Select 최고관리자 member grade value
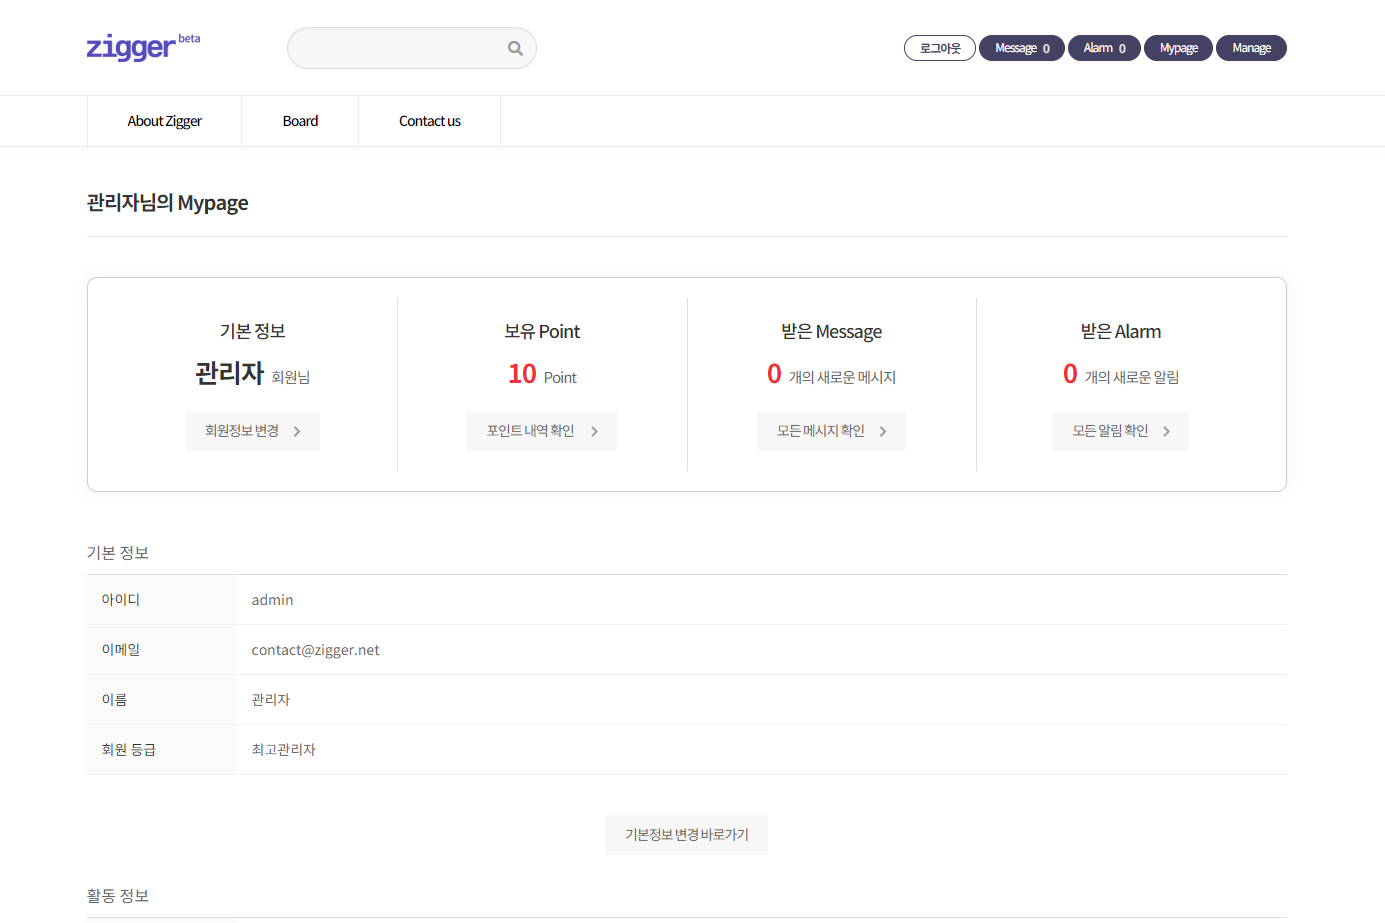The width and height of the screenshot is (1385, 923). [283, 750]
